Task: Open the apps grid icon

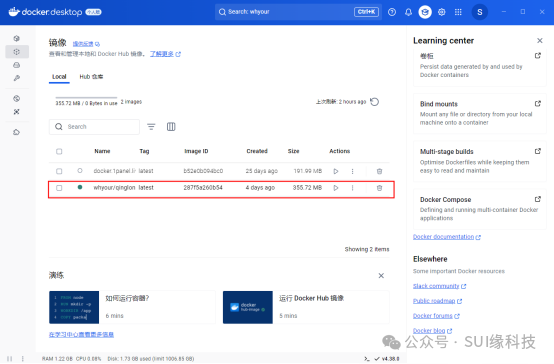Action: pyautogui.click(x=458, y=12)
